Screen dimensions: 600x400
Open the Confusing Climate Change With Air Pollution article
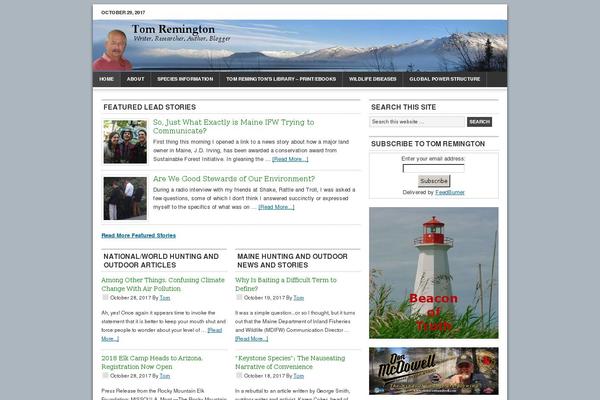163,284
